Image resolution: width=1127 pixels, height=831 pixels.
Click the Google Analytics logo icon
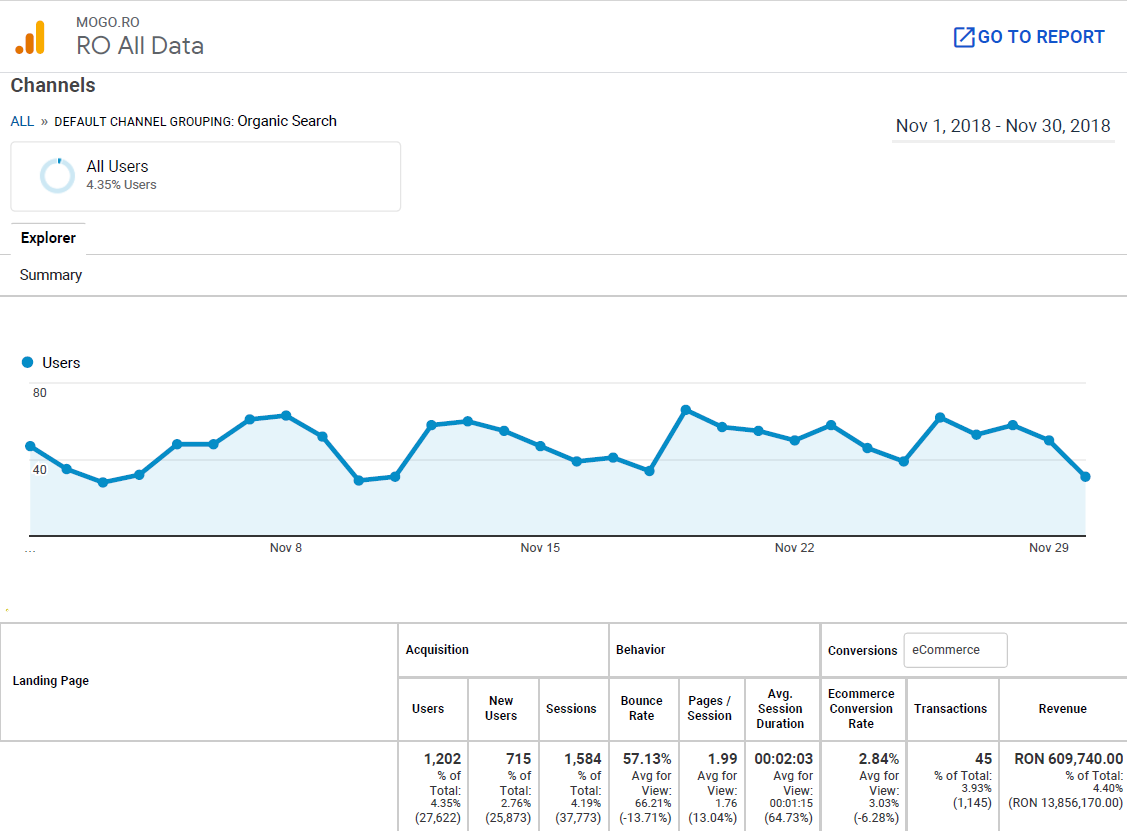click(31, 37)
